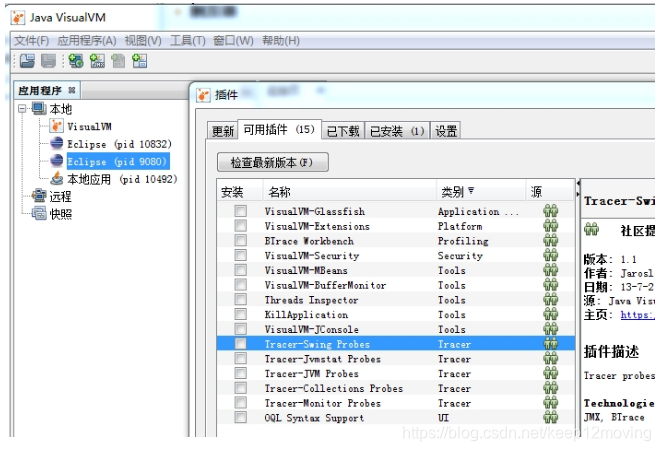Select Tracer-Jvmstat Probes plugin row
The image size is (660, 451).
click(x=396, y=358)
